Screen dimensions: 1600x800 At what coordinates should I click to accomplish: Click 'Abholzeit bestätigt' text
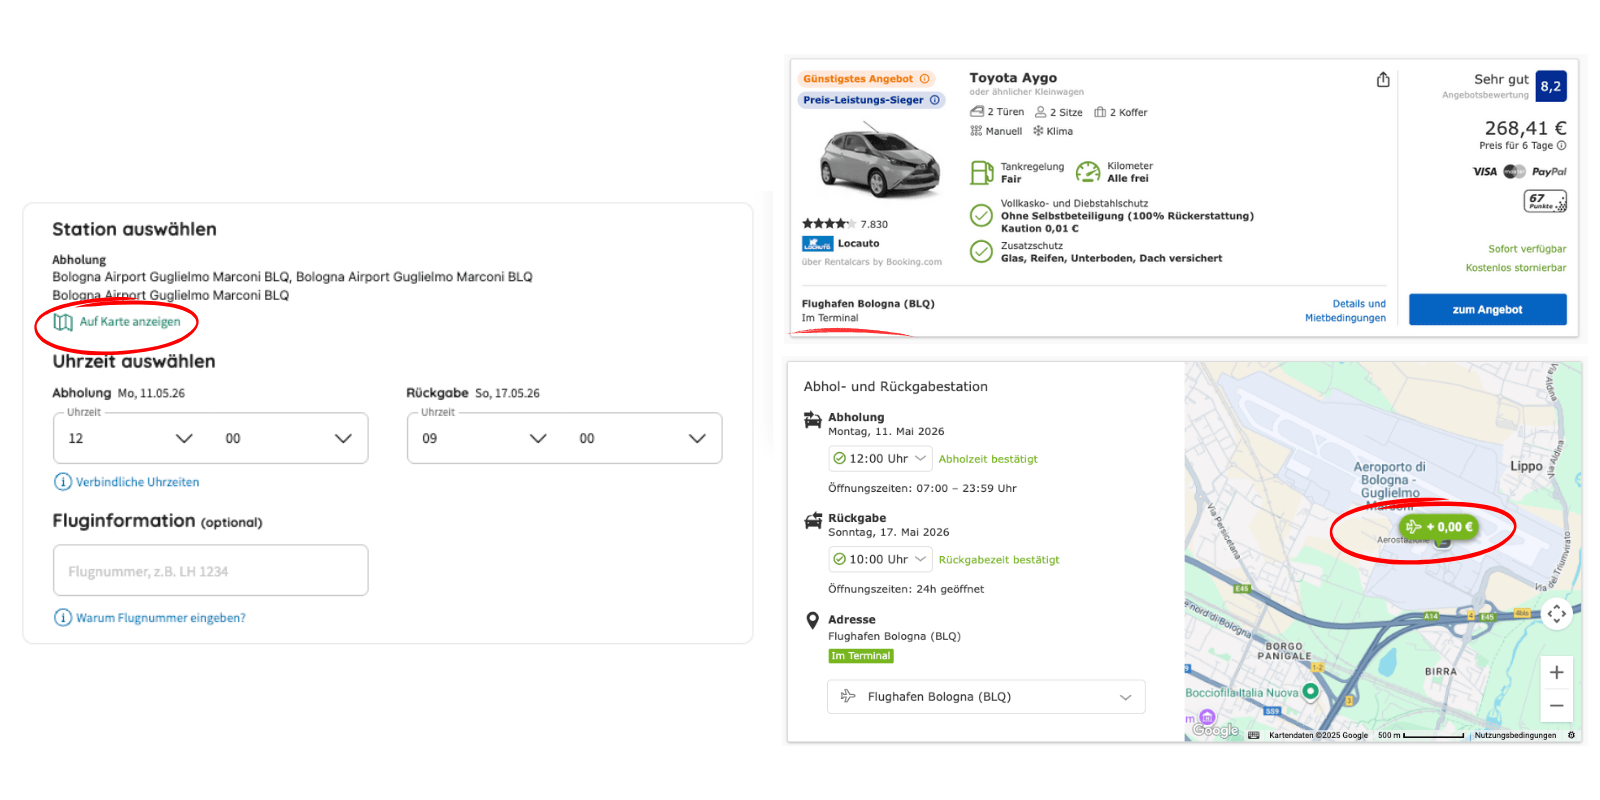click(988, 459)
